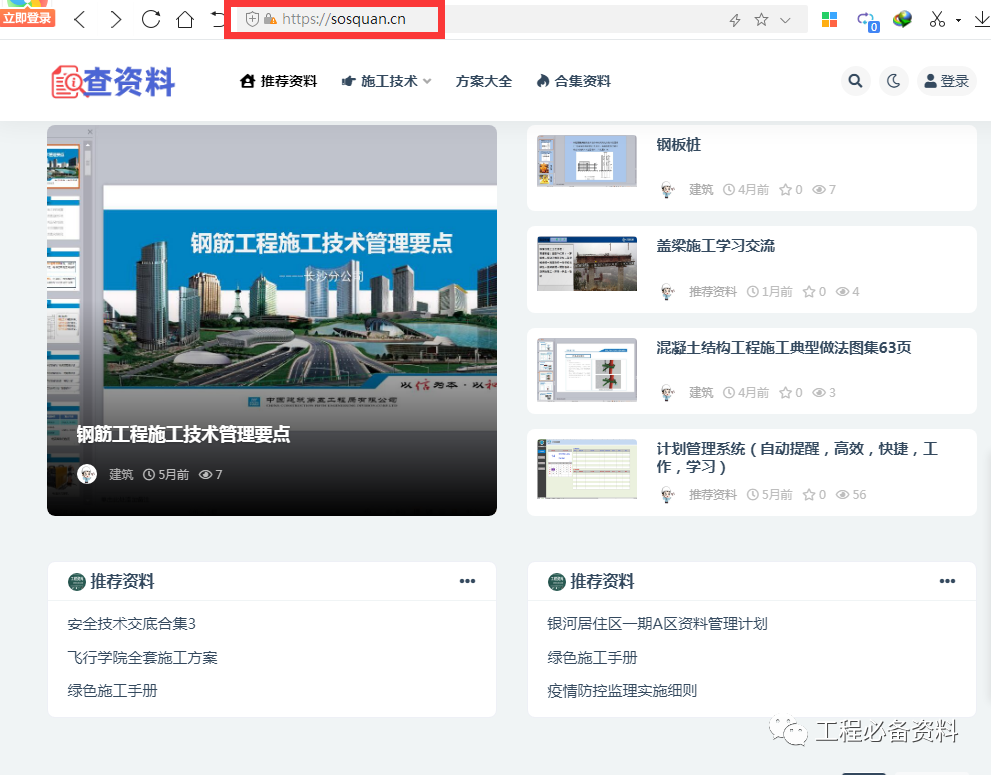Bookmark page with the star icon
The image size is (991, 775).
pyautogui.click(x=761, y=20)
